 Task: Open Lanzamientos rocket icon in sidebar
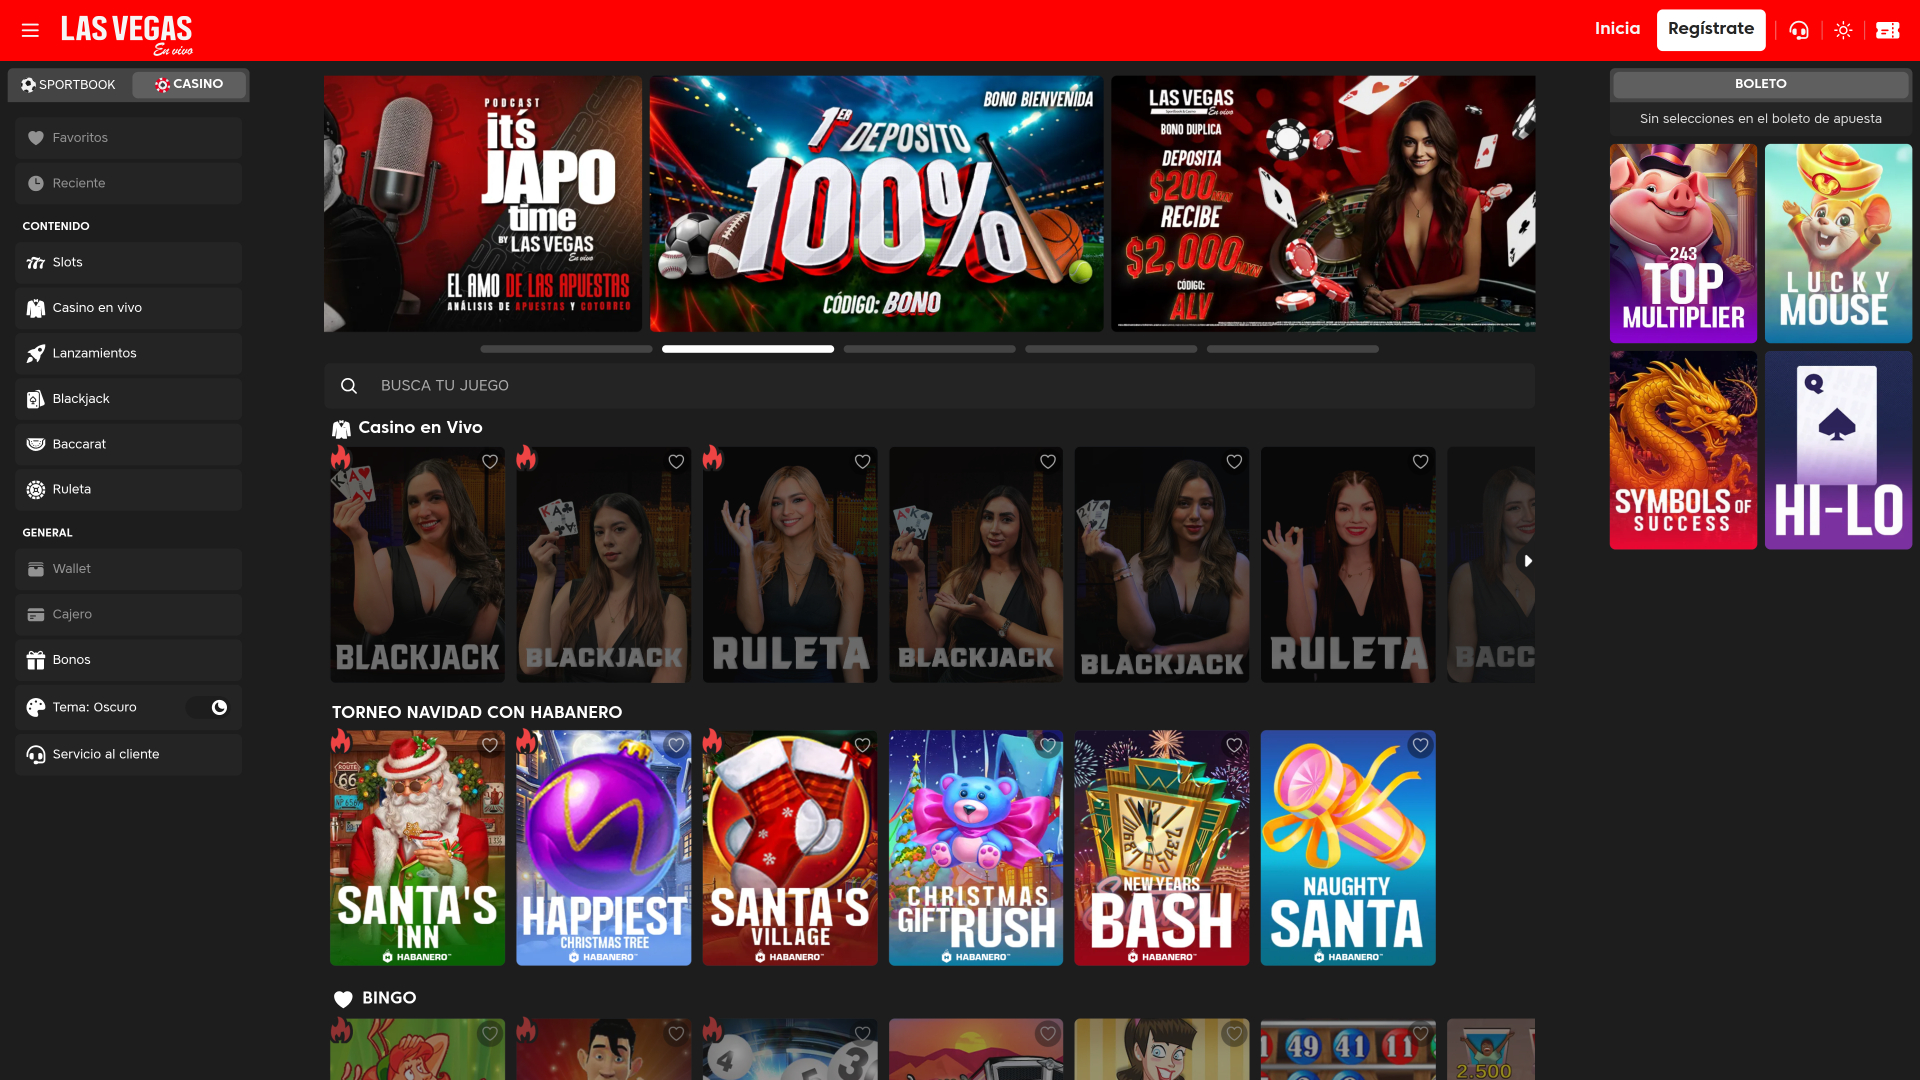point(36,354)
